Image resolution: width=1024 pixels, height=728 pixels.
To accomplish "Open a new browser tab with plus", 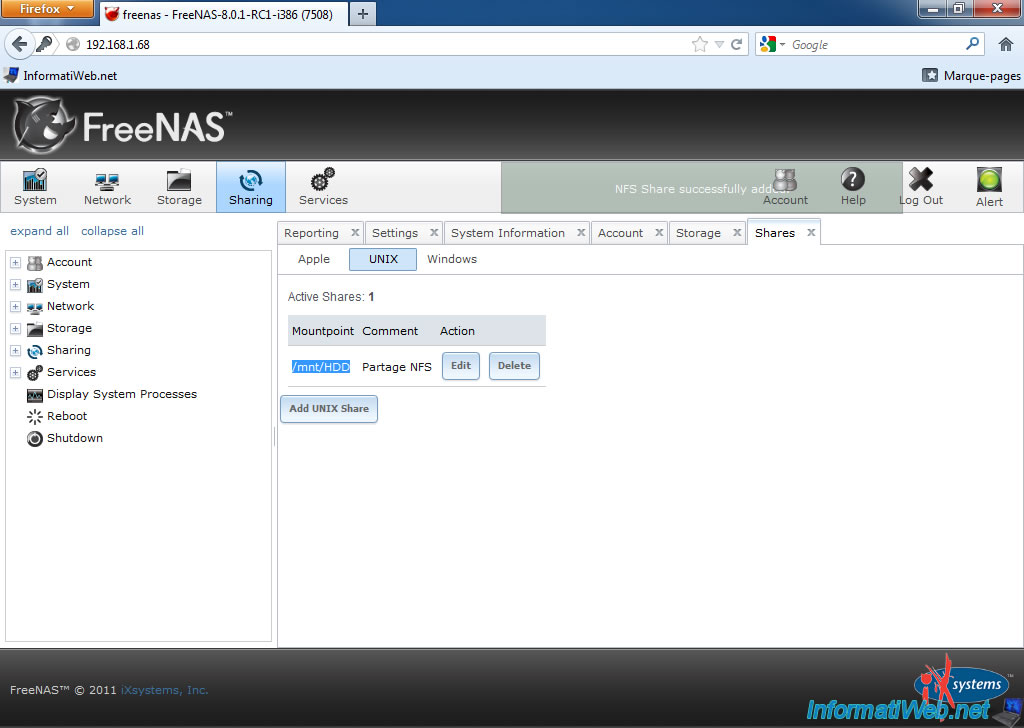I will (x=363, y=14).
